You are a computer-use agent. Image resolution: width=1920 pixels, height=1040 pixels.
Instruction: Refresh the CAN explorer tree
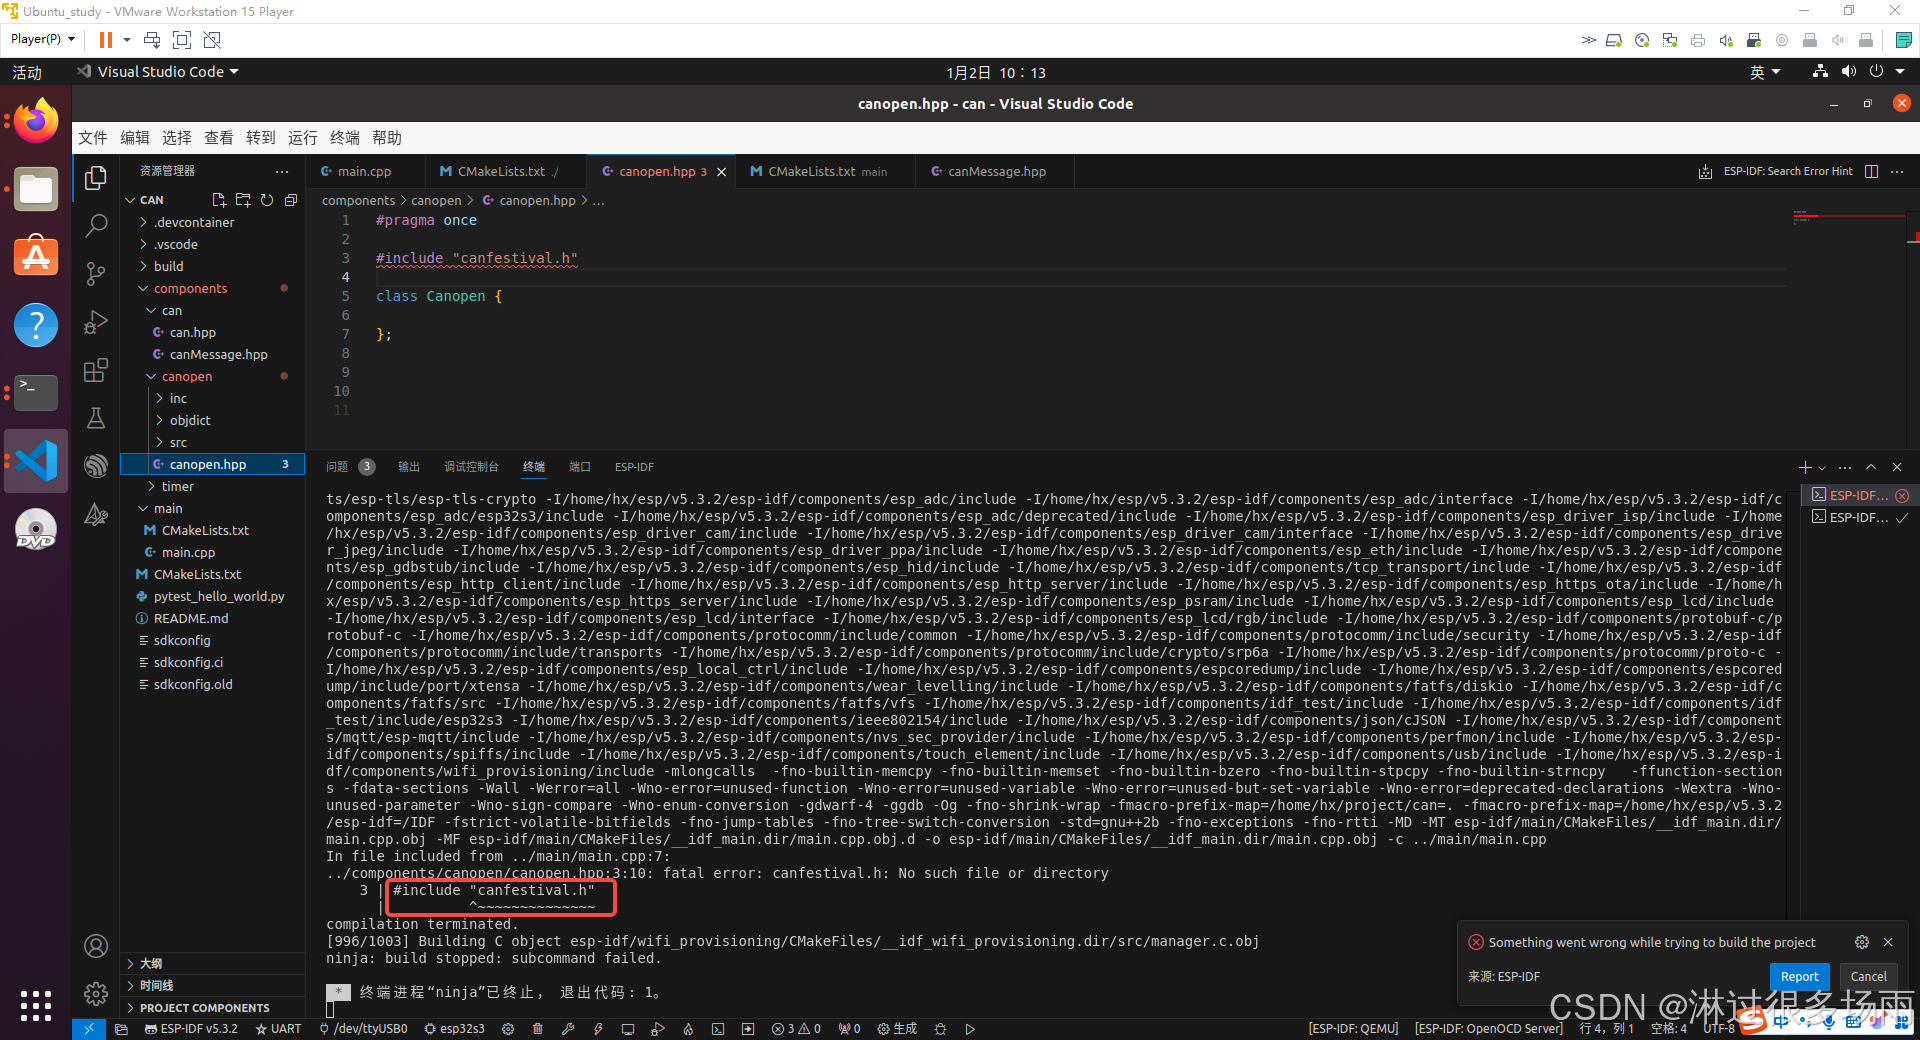[x=267, y=200]
